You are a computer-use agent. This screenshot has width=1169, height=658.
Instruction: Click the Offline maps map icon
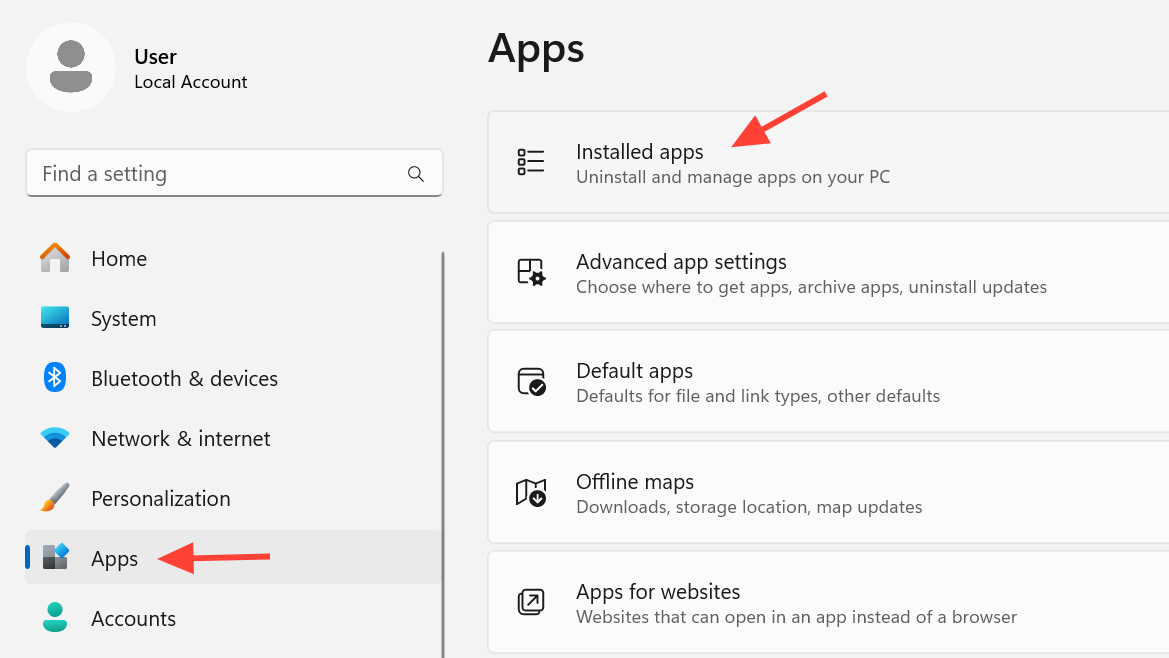[x=531, y=492]
